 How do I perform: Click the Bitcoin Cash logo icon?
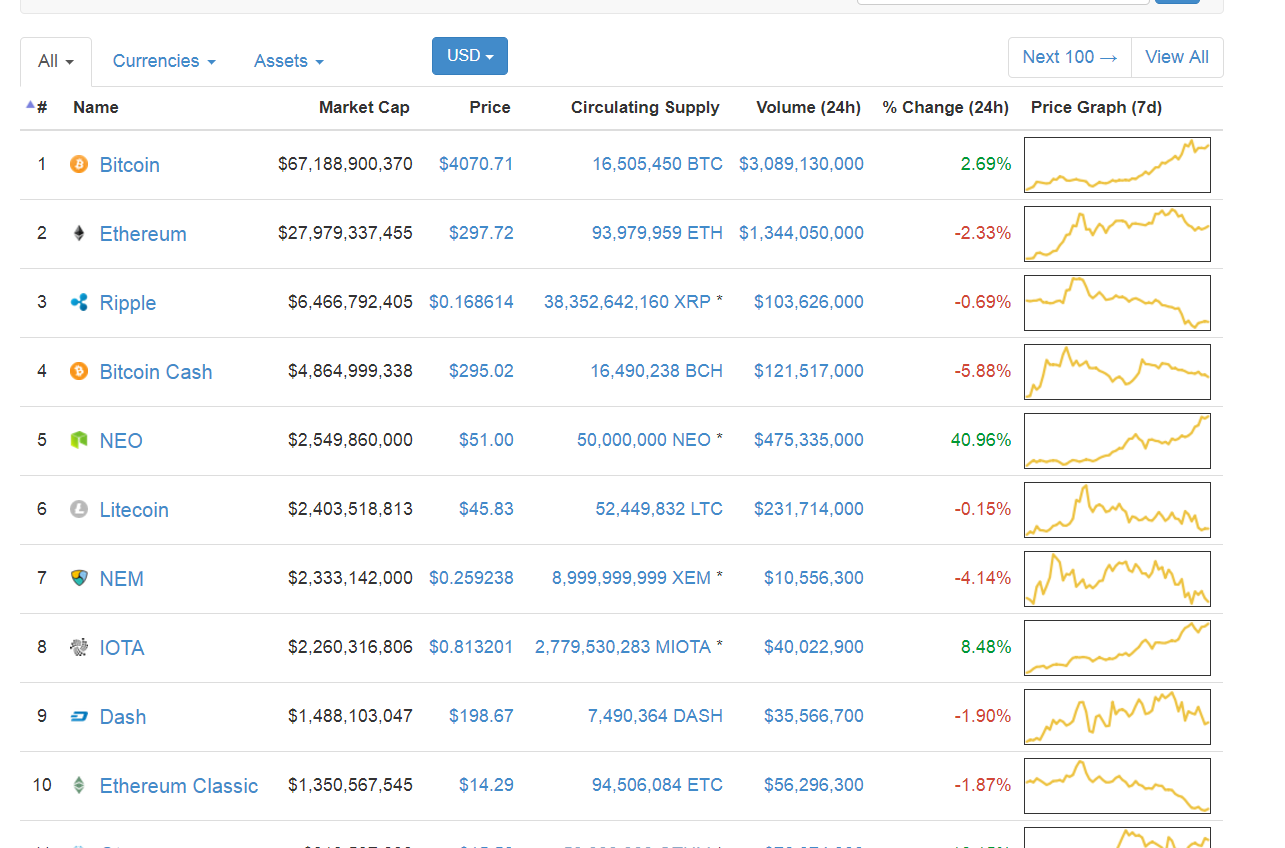coord(79,371)
